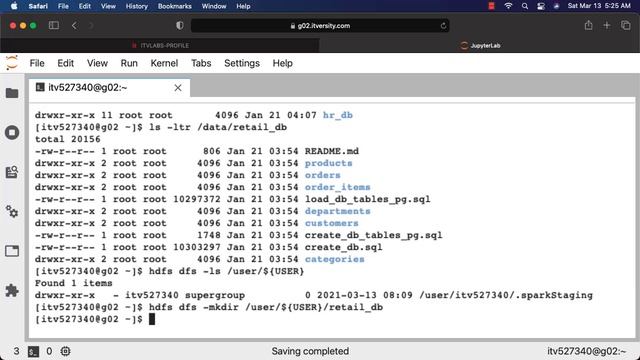
Task: Open Safari Bookmarks menu
Action: (175, 6)
